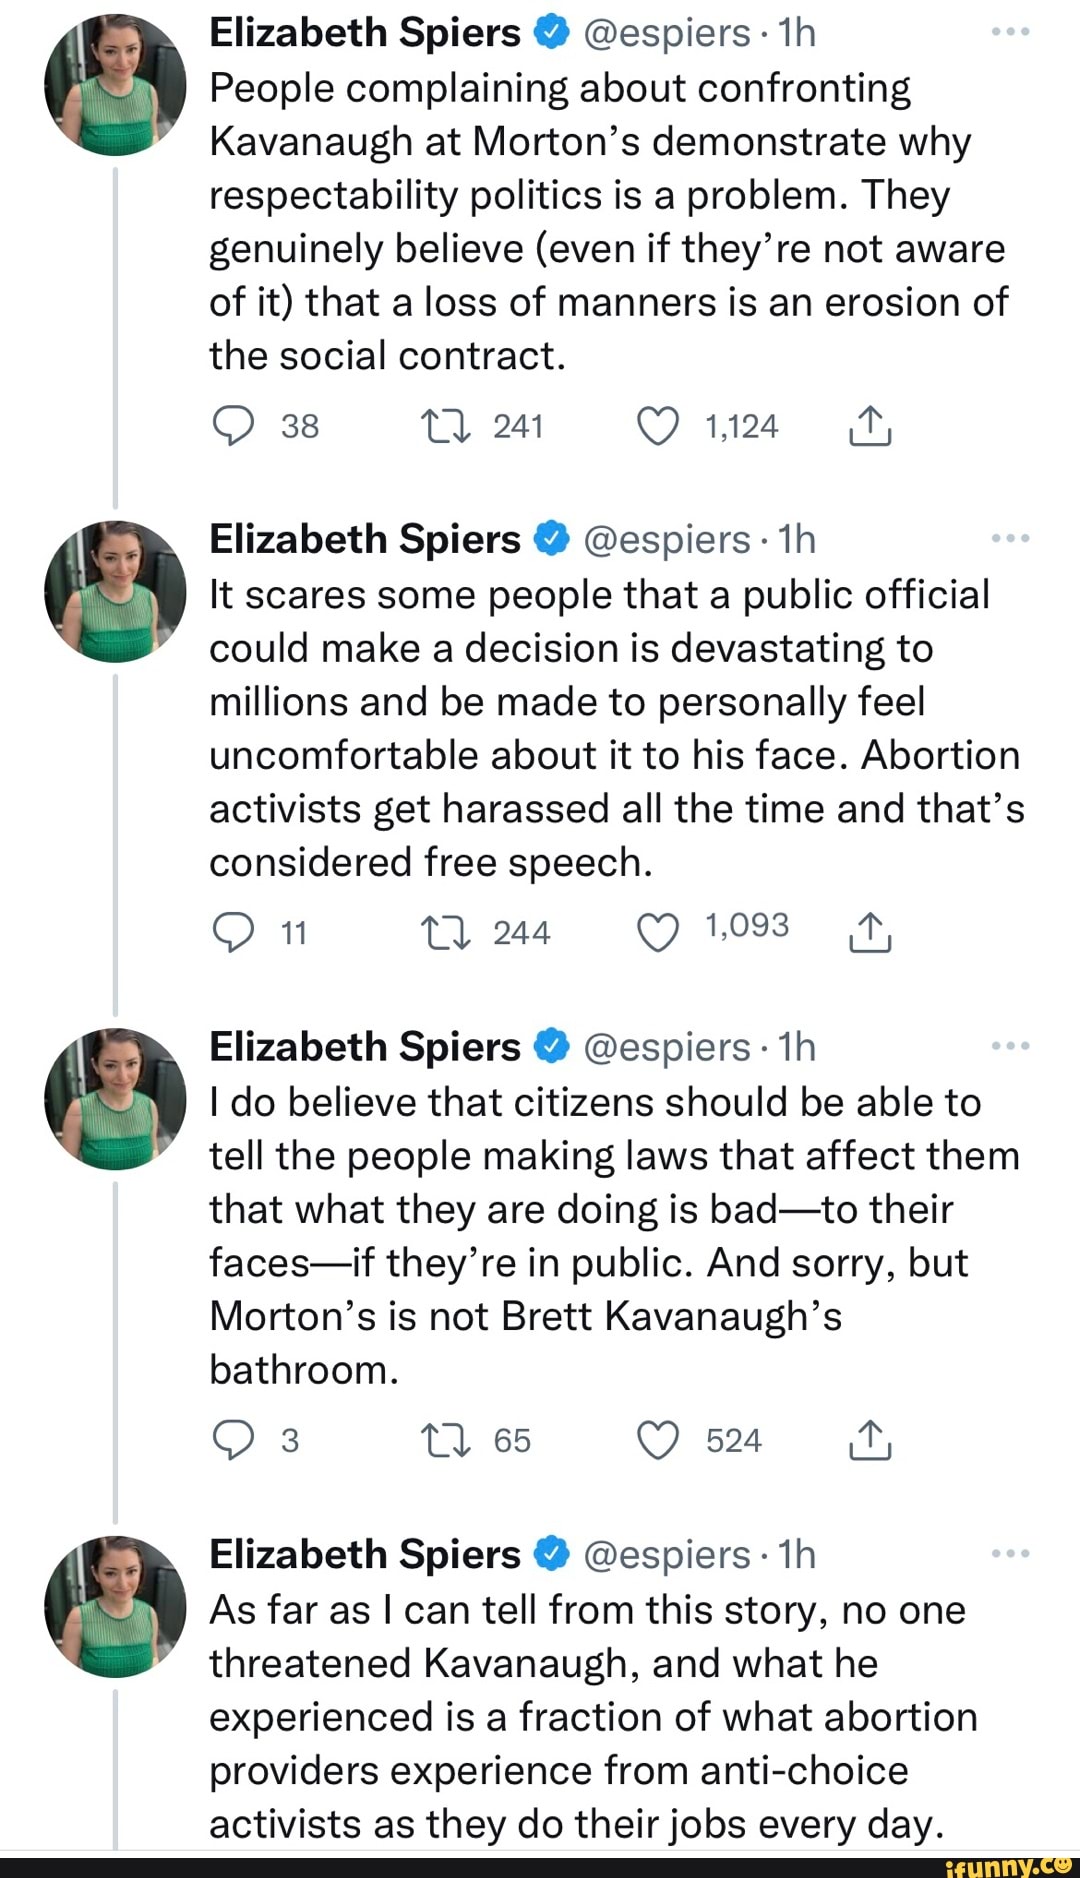1080x1878 pixels.
Task: Open the @espiers handle on first tweet
Action: 665,33
